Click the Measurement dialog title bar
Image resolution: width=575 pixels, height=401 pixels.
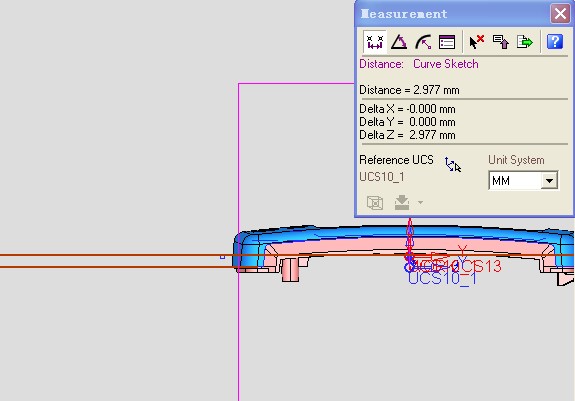coord(452,14)
